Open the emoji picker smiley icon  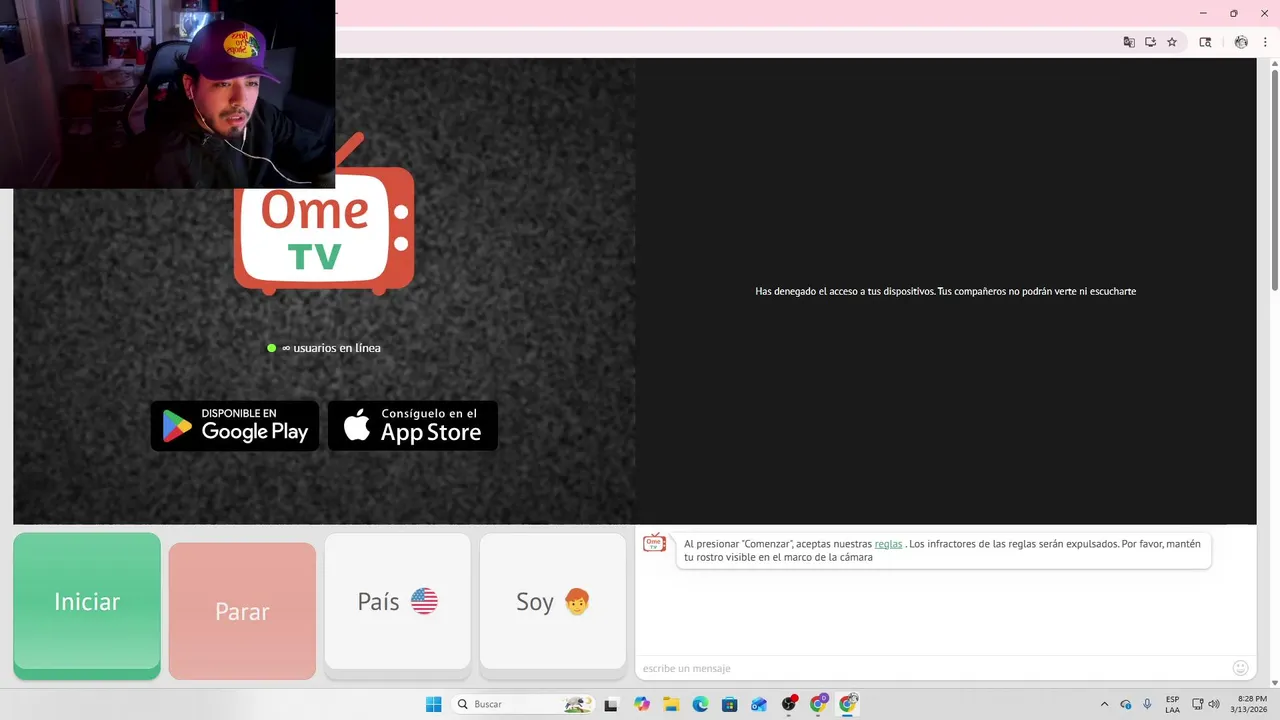click(x=1241, y=668)
